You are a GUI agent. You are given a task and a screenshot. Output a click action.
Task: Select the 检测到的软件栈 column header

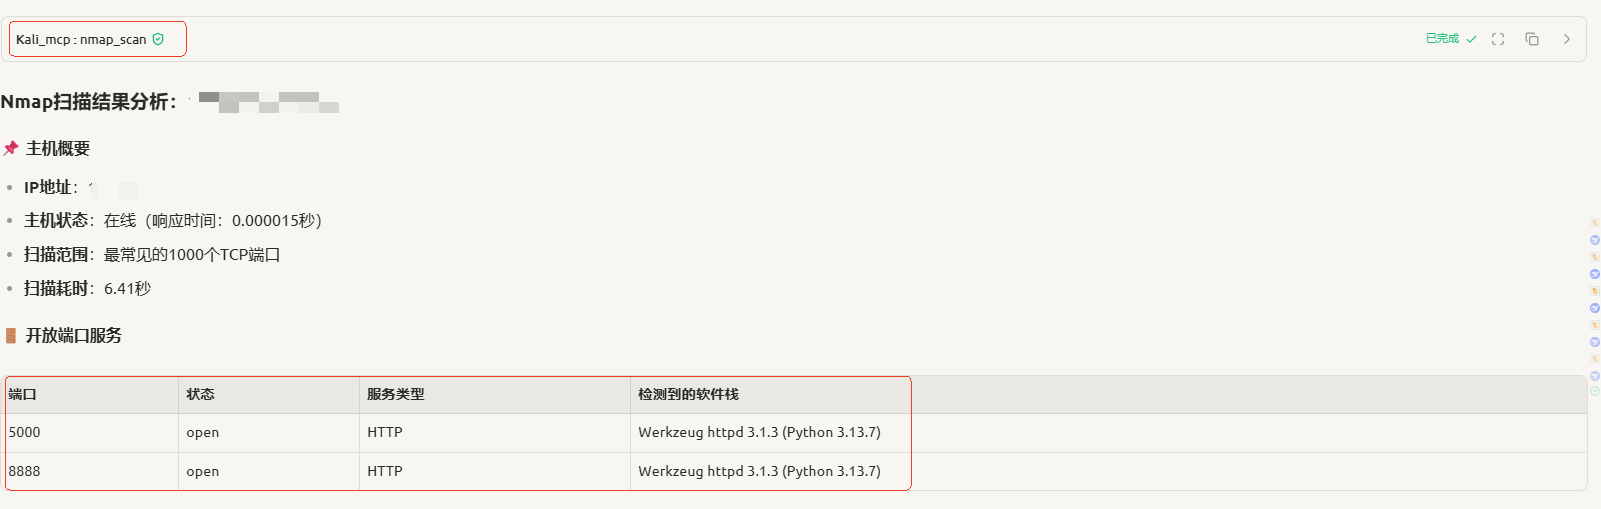tap(688, 394)
